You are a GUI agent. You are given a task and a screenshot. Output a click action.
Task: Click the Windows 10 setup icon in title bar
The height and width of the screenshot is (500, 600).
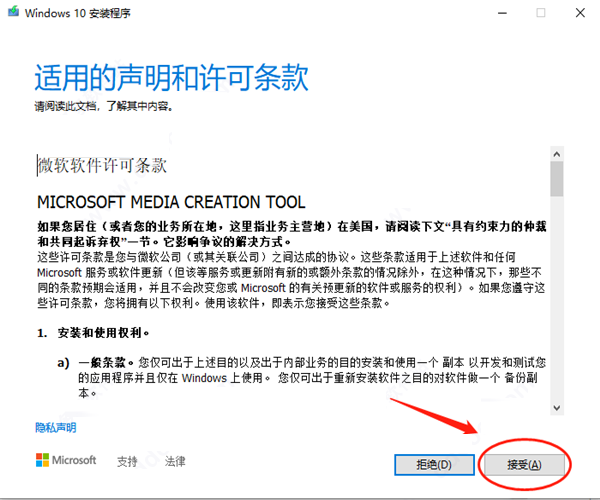(11, 12)
